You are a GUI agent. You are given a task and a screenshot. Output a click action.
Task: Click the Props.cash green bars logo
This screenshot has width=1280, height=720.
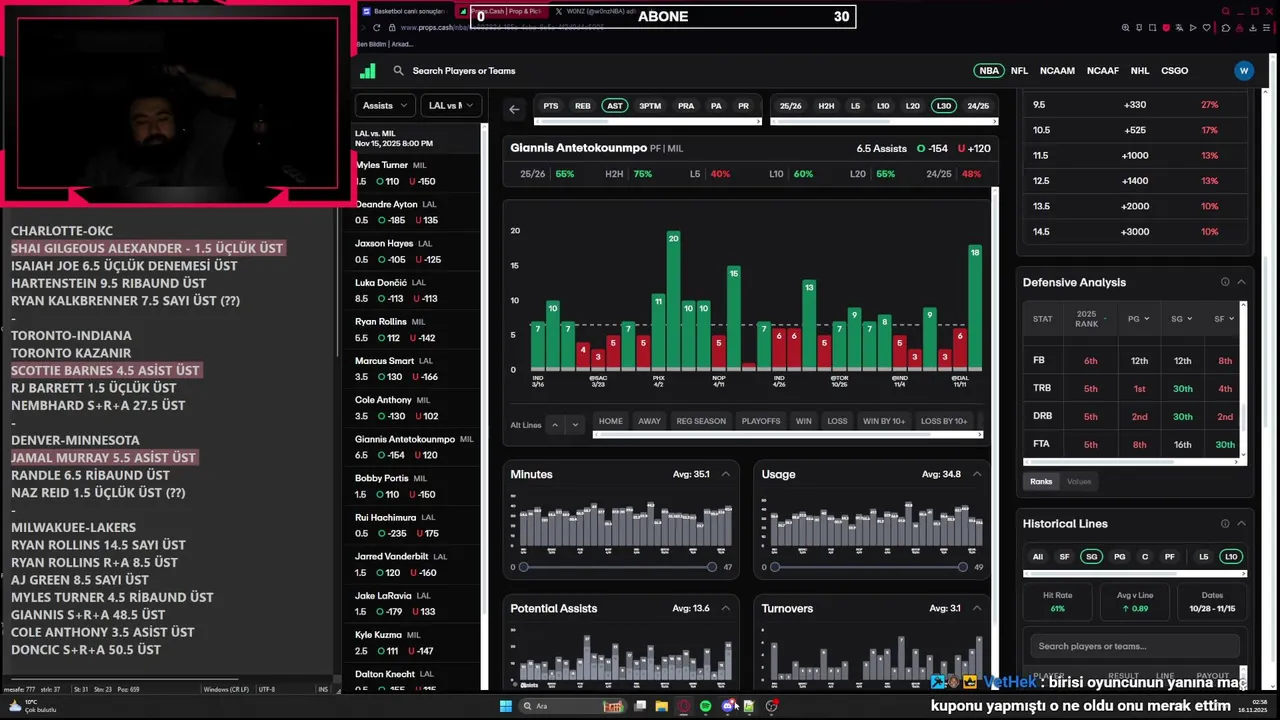(368, 71)
